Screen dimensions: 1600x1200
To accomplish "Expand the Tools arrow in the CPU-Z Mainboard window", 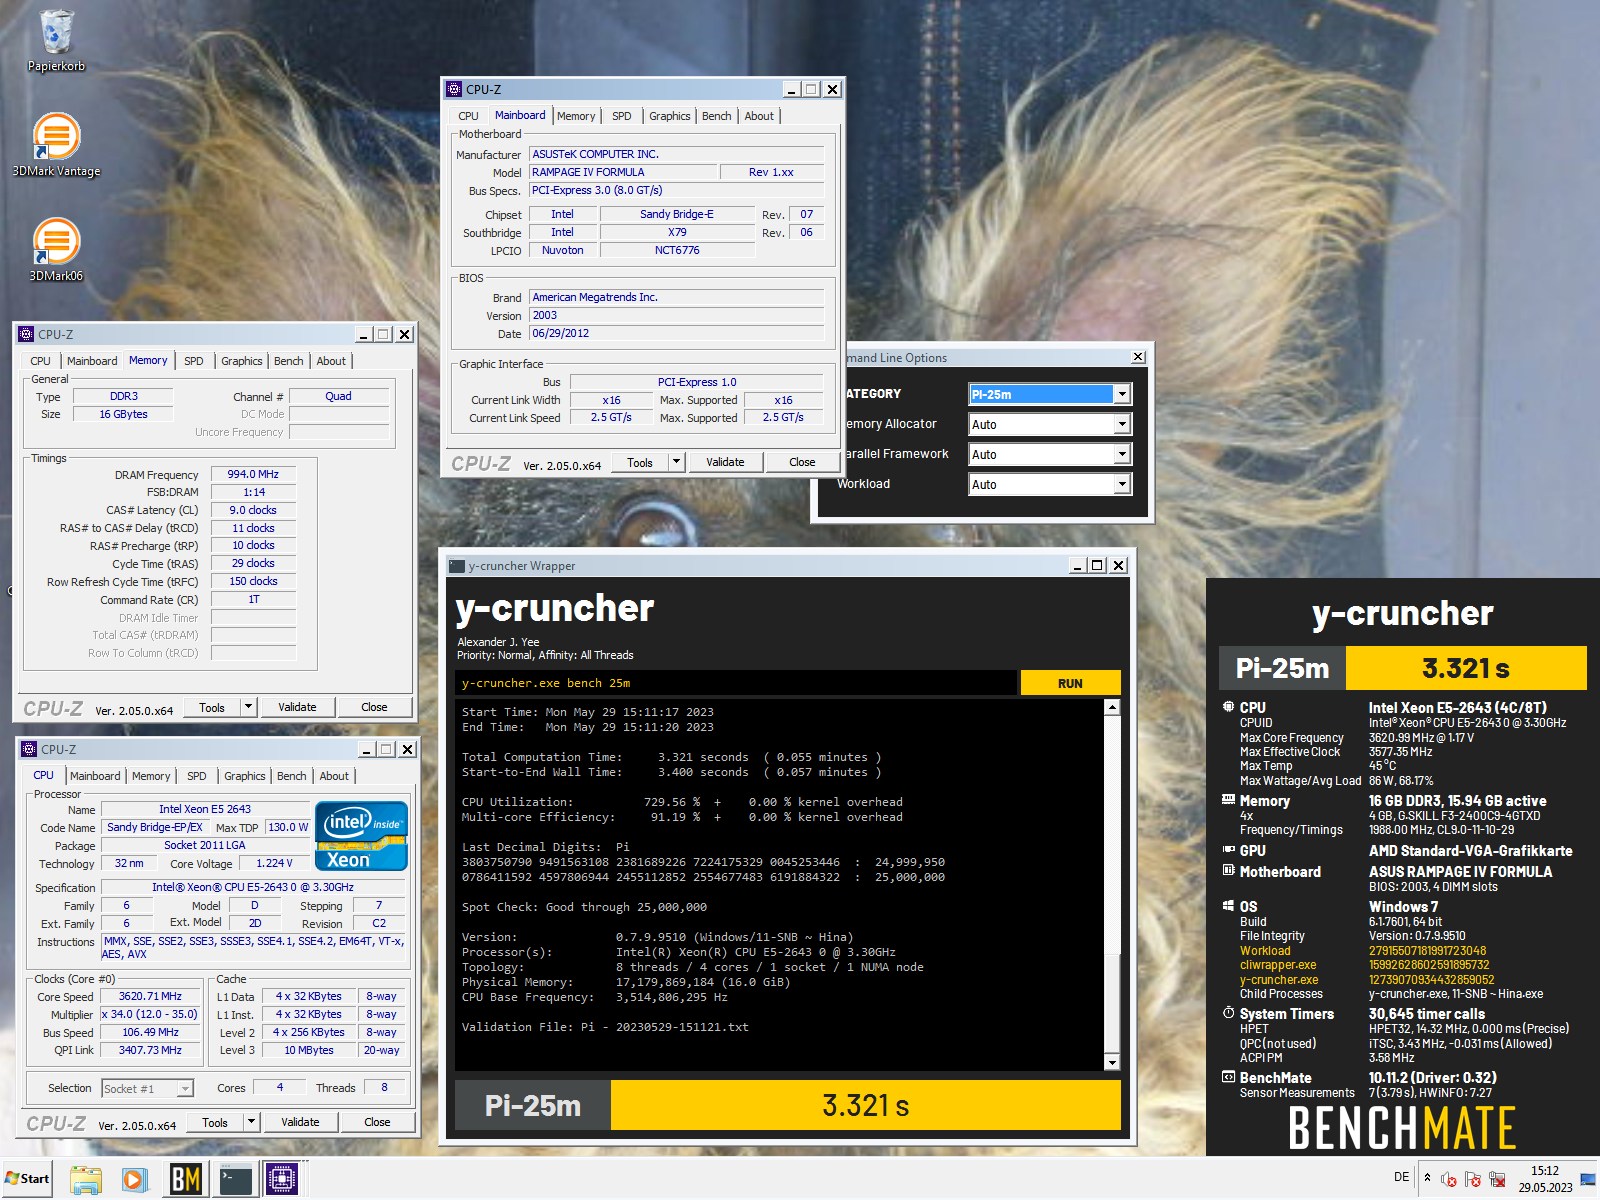I will (x=676, y=462).
